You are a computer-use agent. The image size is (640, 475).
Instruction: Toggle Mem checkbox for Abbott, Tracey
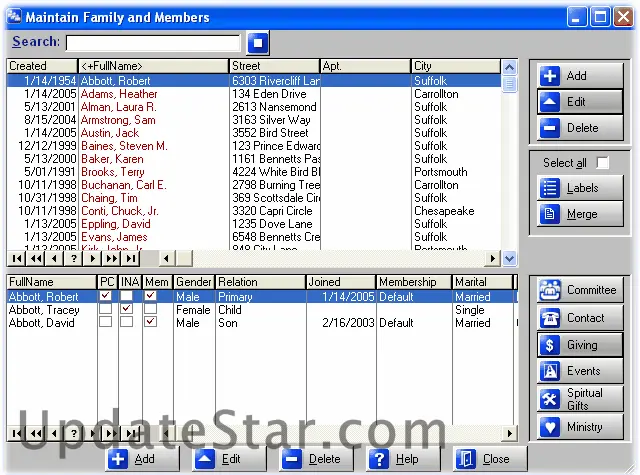coord(151,309)
